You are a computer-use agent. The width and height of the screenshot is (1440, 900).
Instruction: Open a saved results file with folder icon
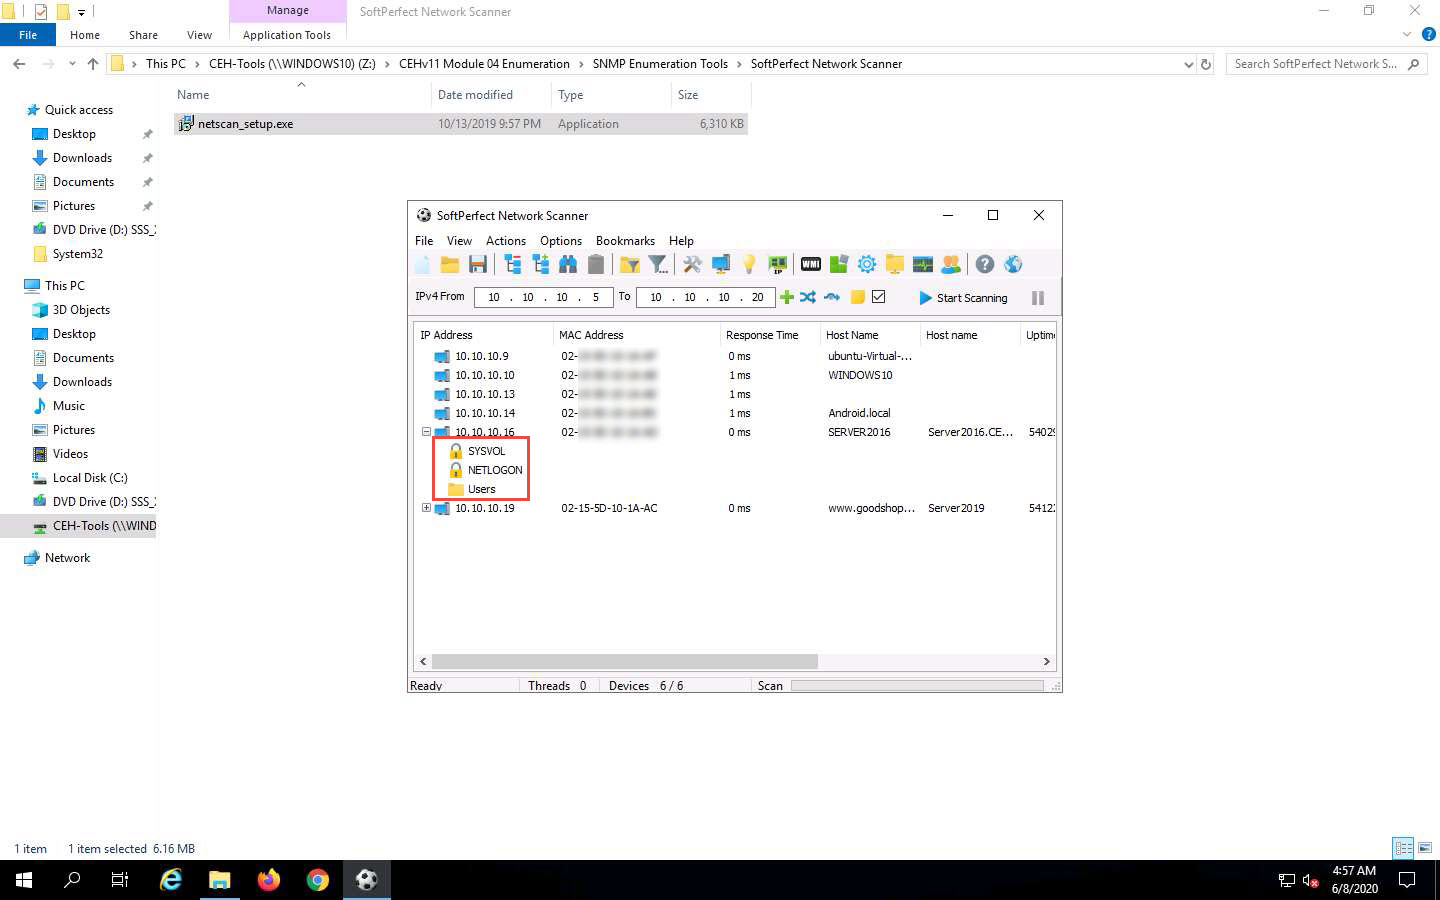point(450,264)
